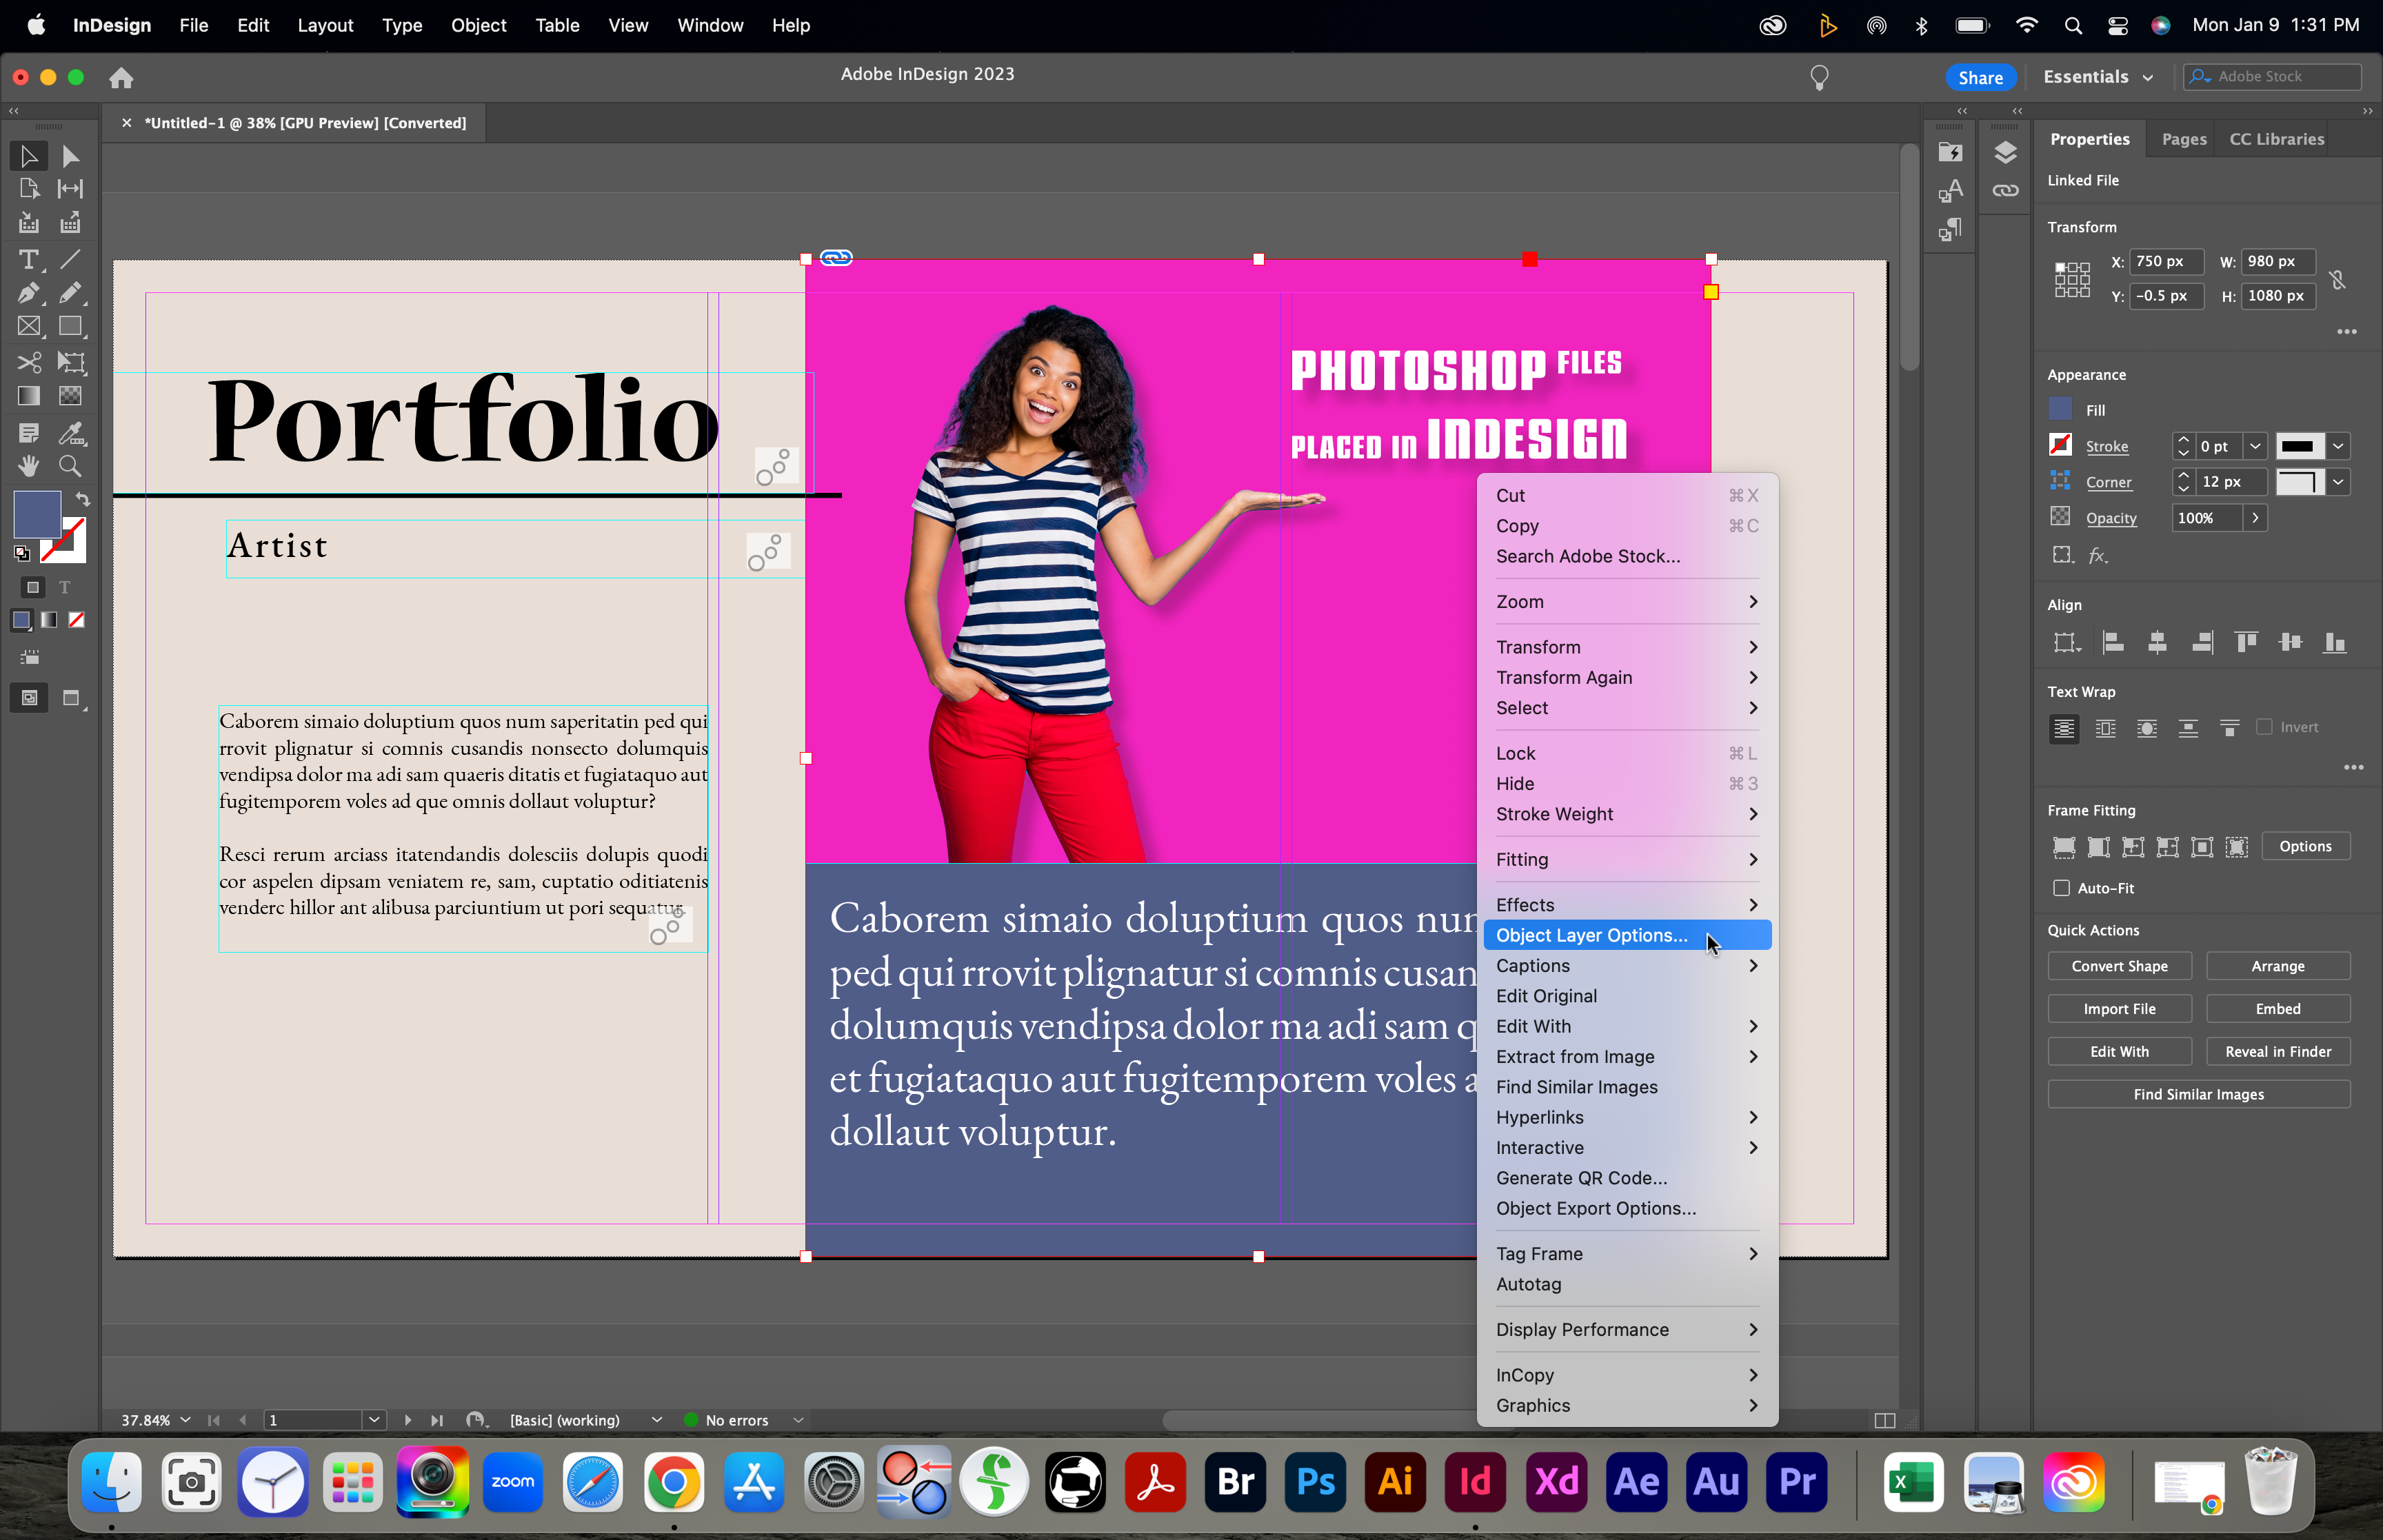
Task: Select the Hand tool
Action: (x=29, y=466)
